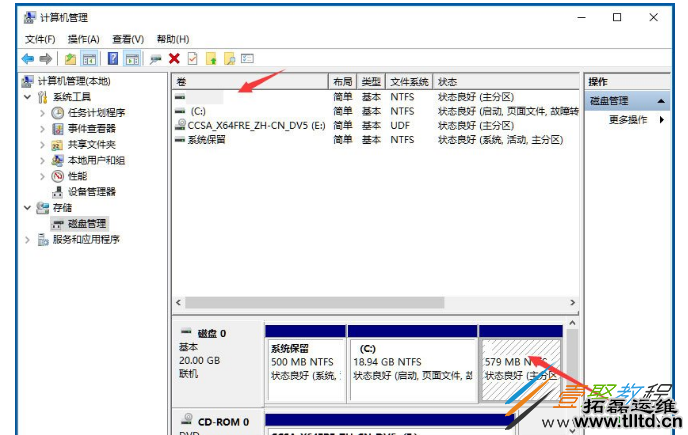
Task: Click the folder with magnifier search icon
Action: 229,58
